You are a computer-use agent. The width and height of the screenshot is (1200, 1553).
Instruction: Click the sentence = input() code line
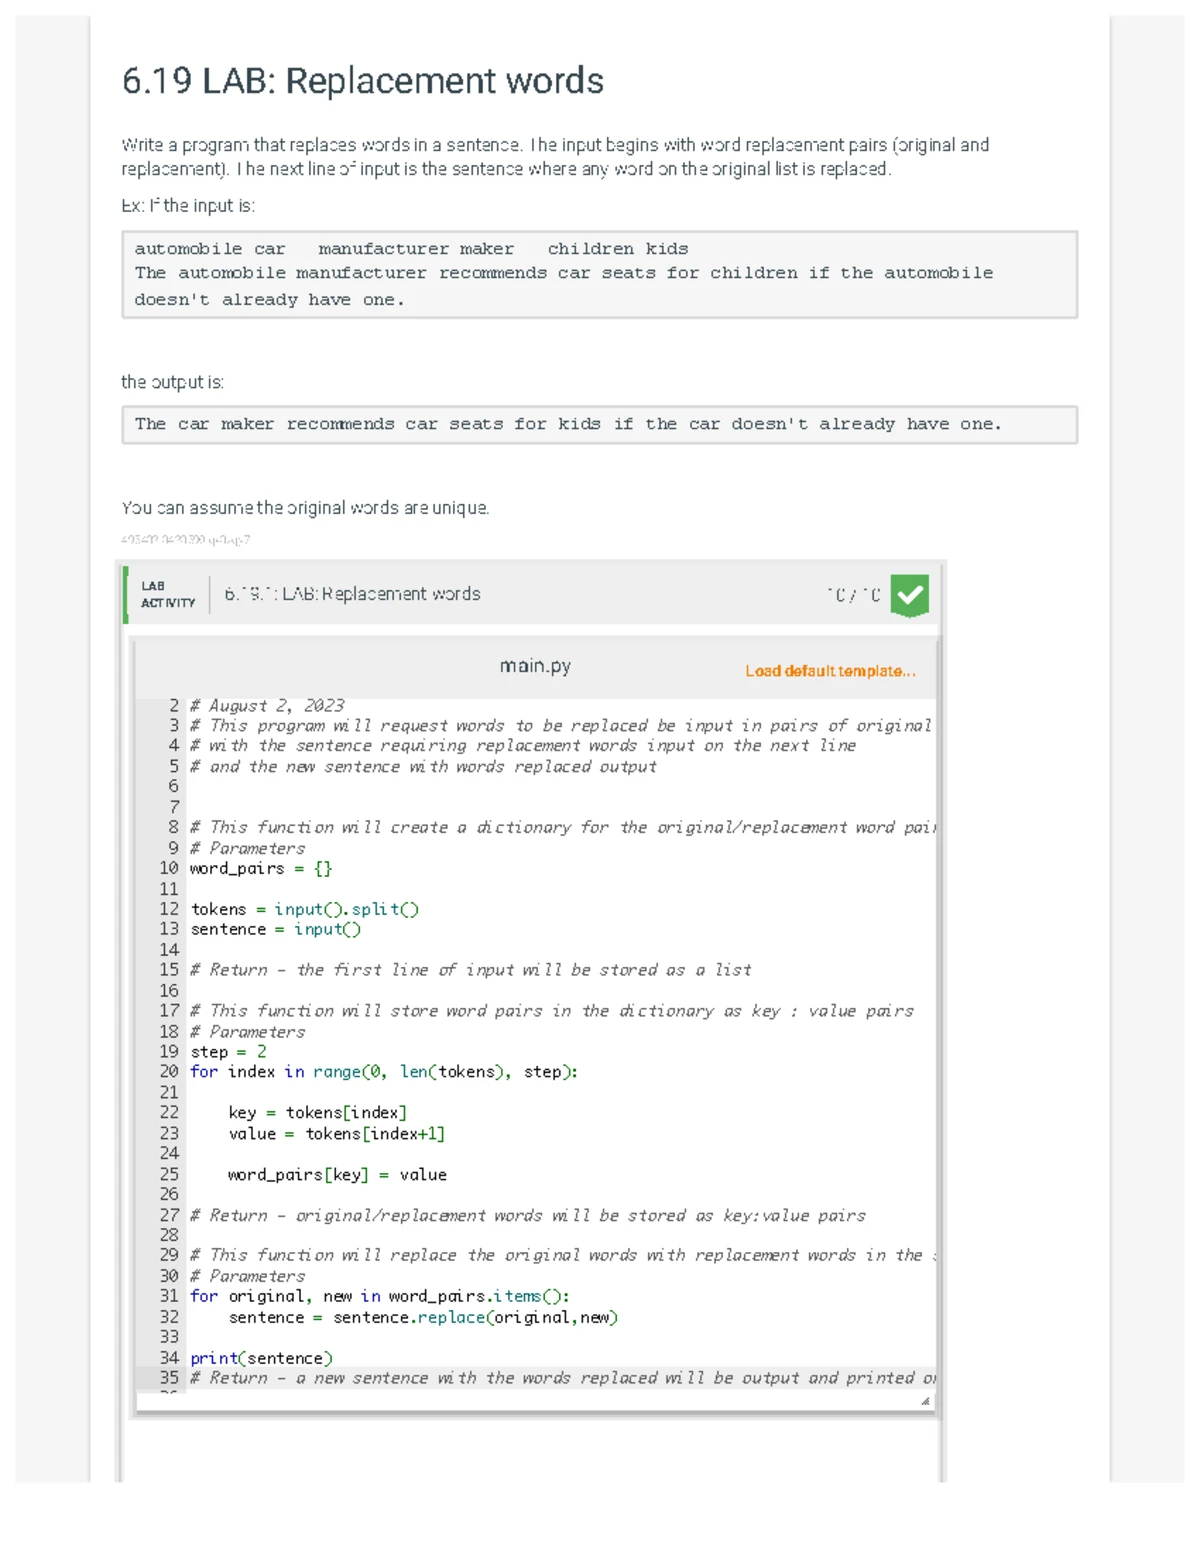[275, 929]
